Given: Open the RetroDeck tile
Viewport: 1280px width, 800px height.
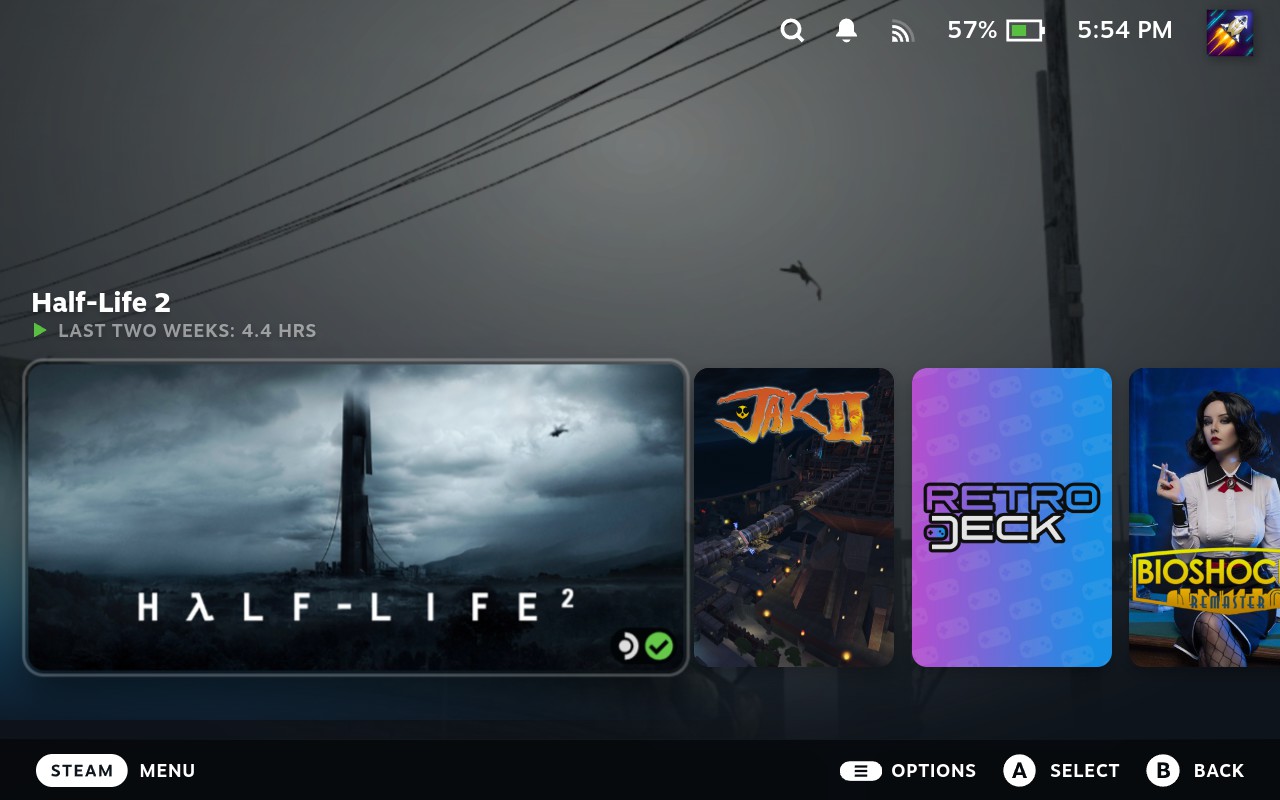Looking at the screenshot, I should (x=1012, y=517).
